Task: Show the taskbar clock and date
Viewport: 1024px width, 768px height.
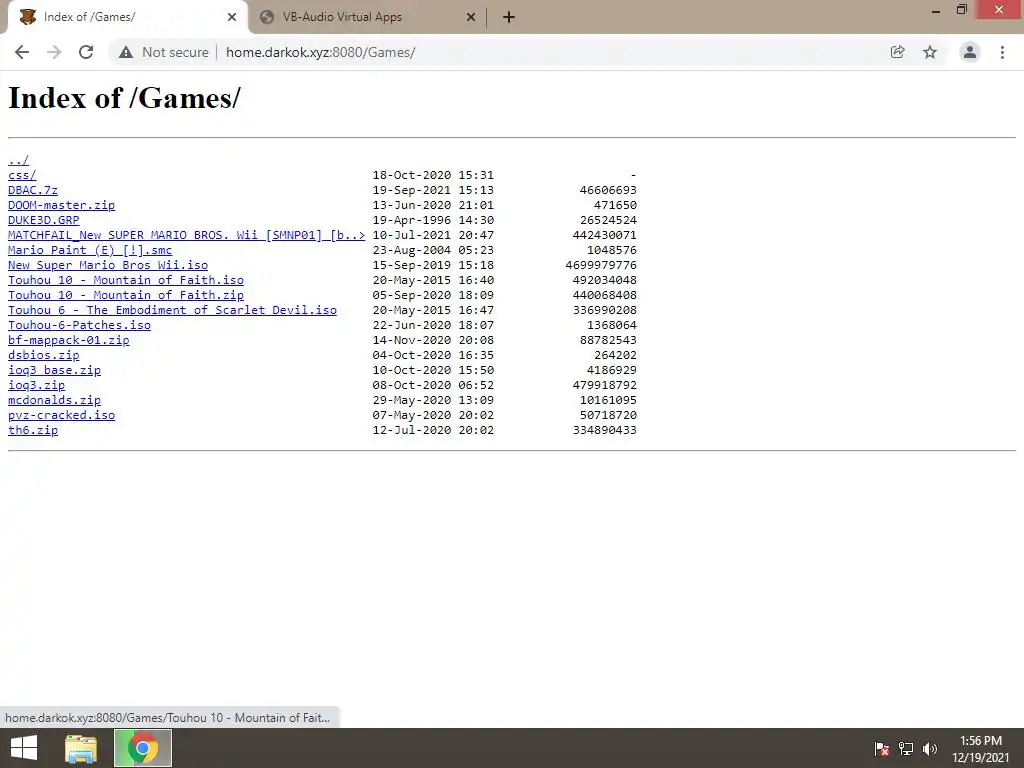Action: tap(981, 749)
